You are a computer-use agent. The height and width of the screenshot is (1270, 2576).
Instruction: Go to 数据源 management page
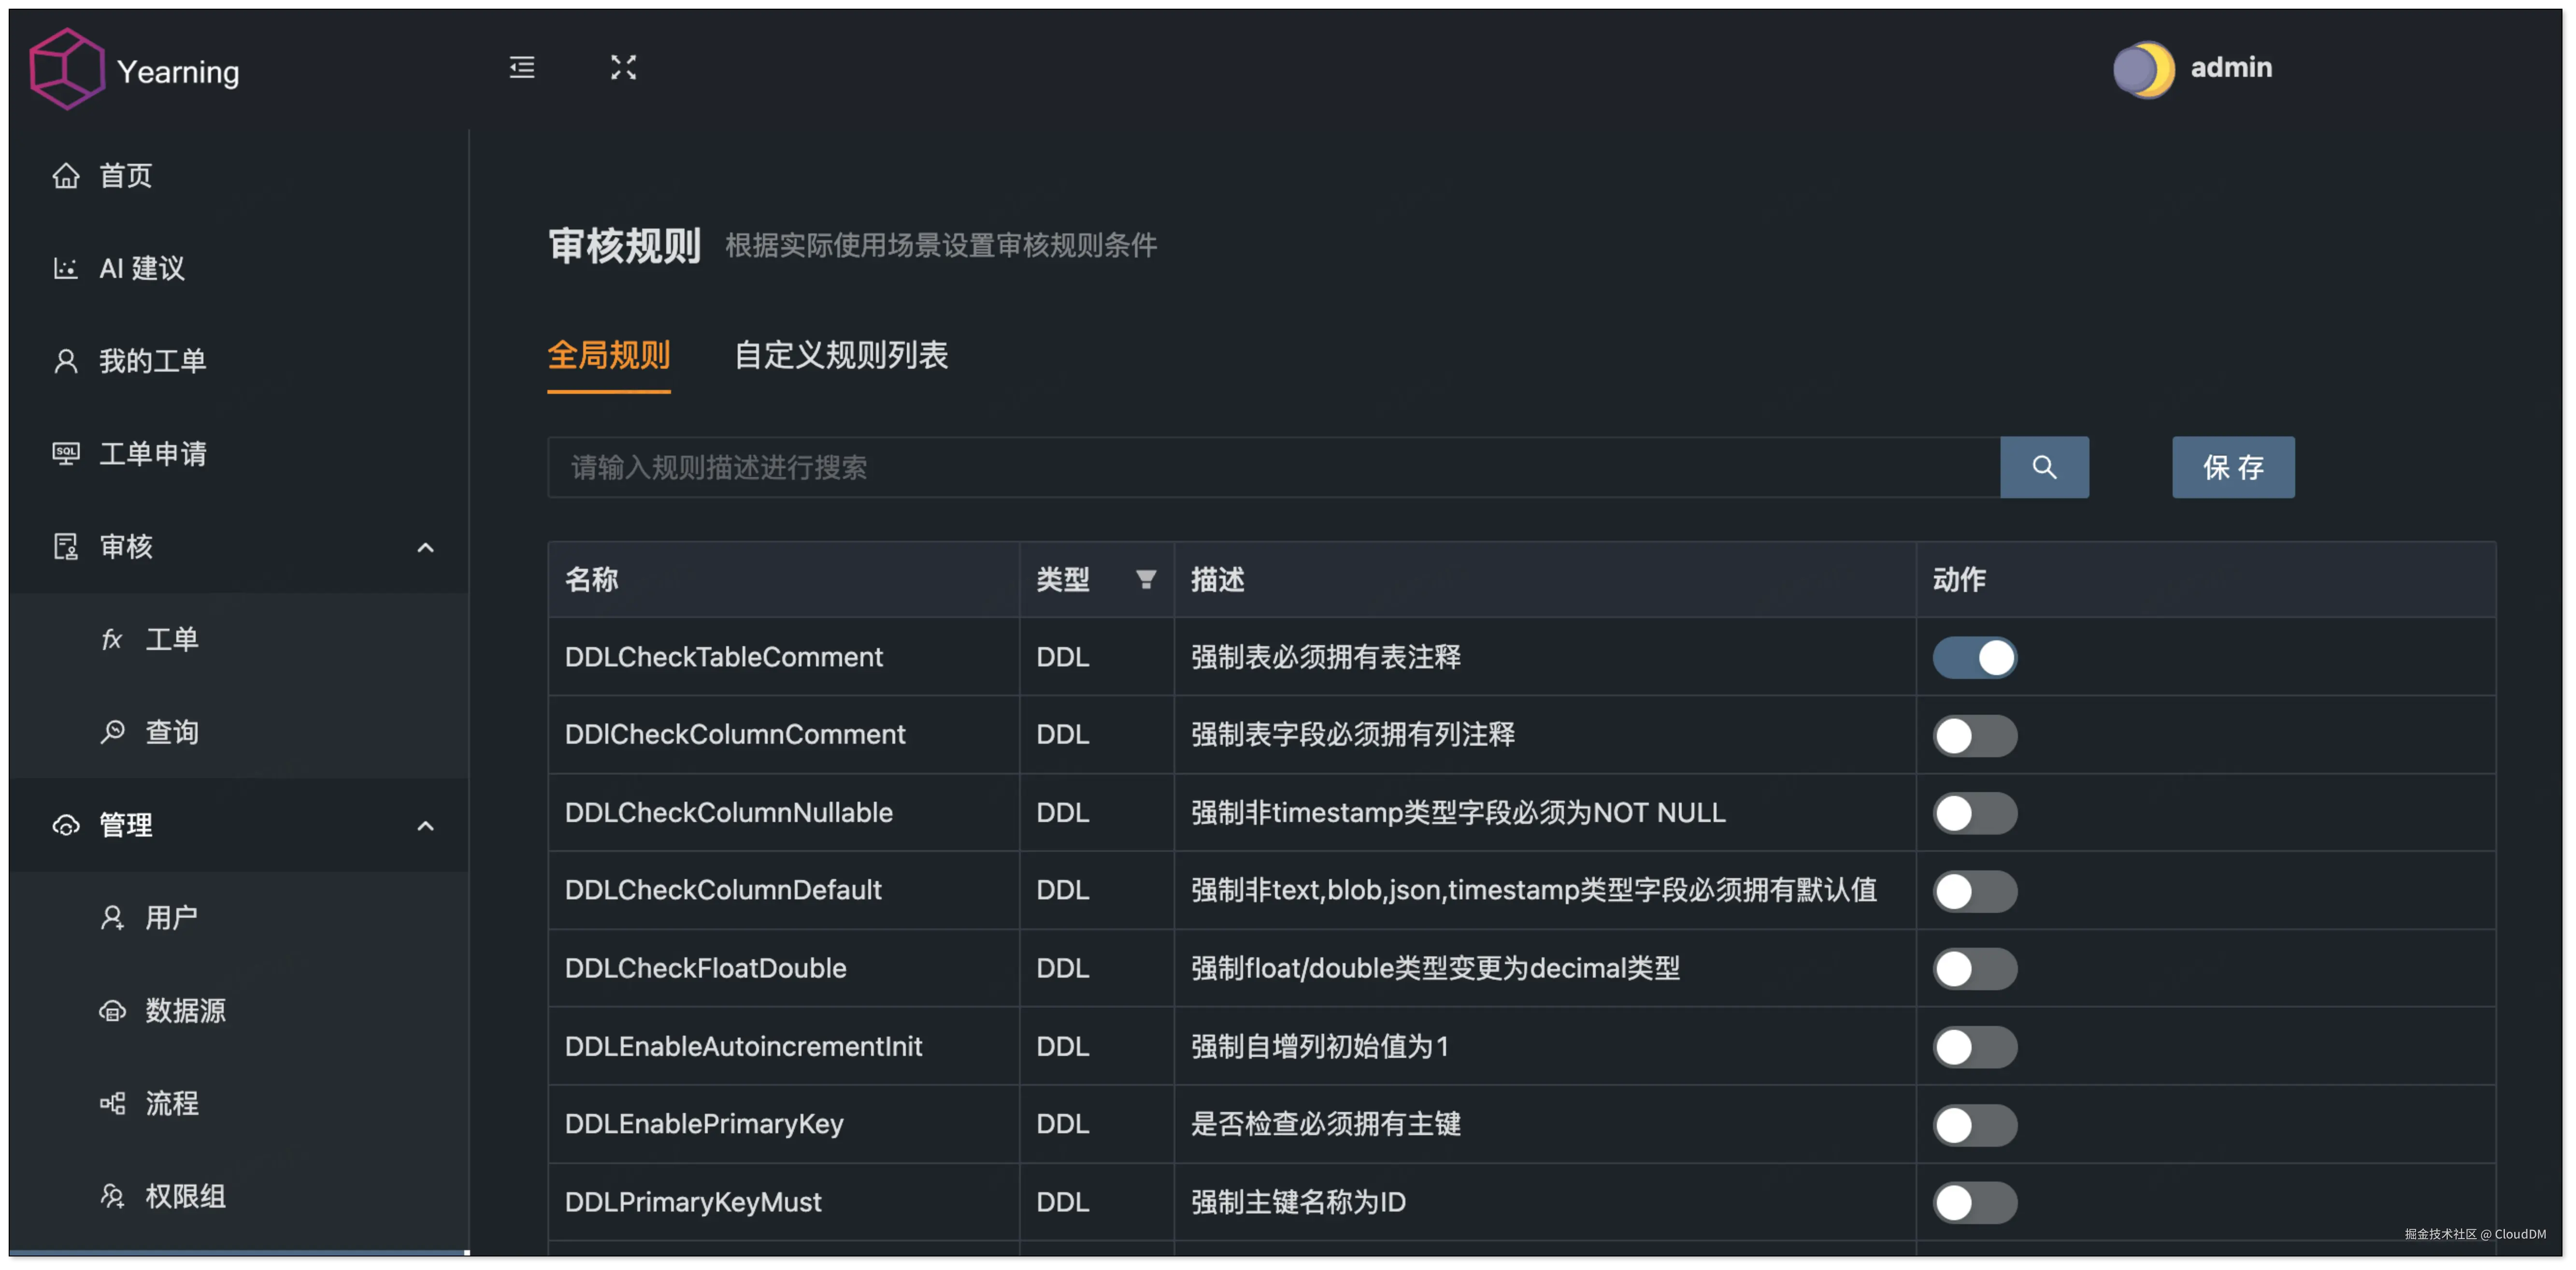(x=185, y=1010)
